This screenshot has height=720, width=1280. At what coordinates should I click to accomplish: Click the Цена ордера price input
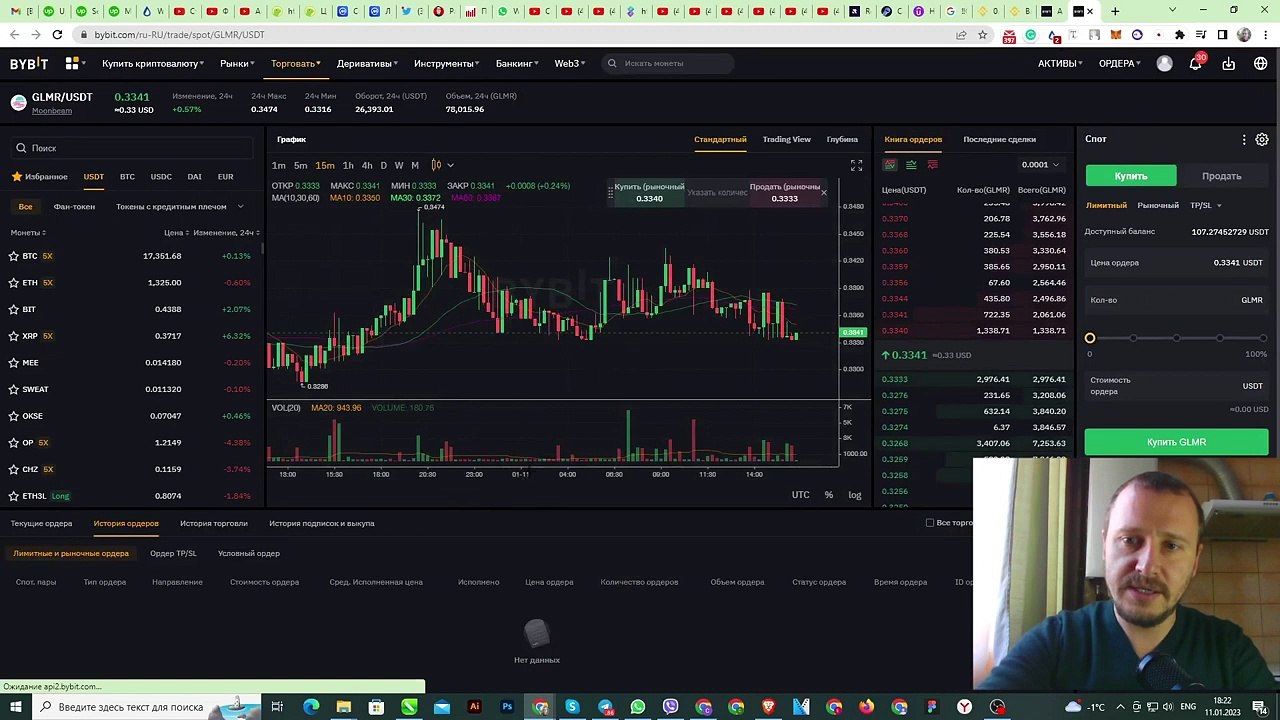click(1176, 263)
